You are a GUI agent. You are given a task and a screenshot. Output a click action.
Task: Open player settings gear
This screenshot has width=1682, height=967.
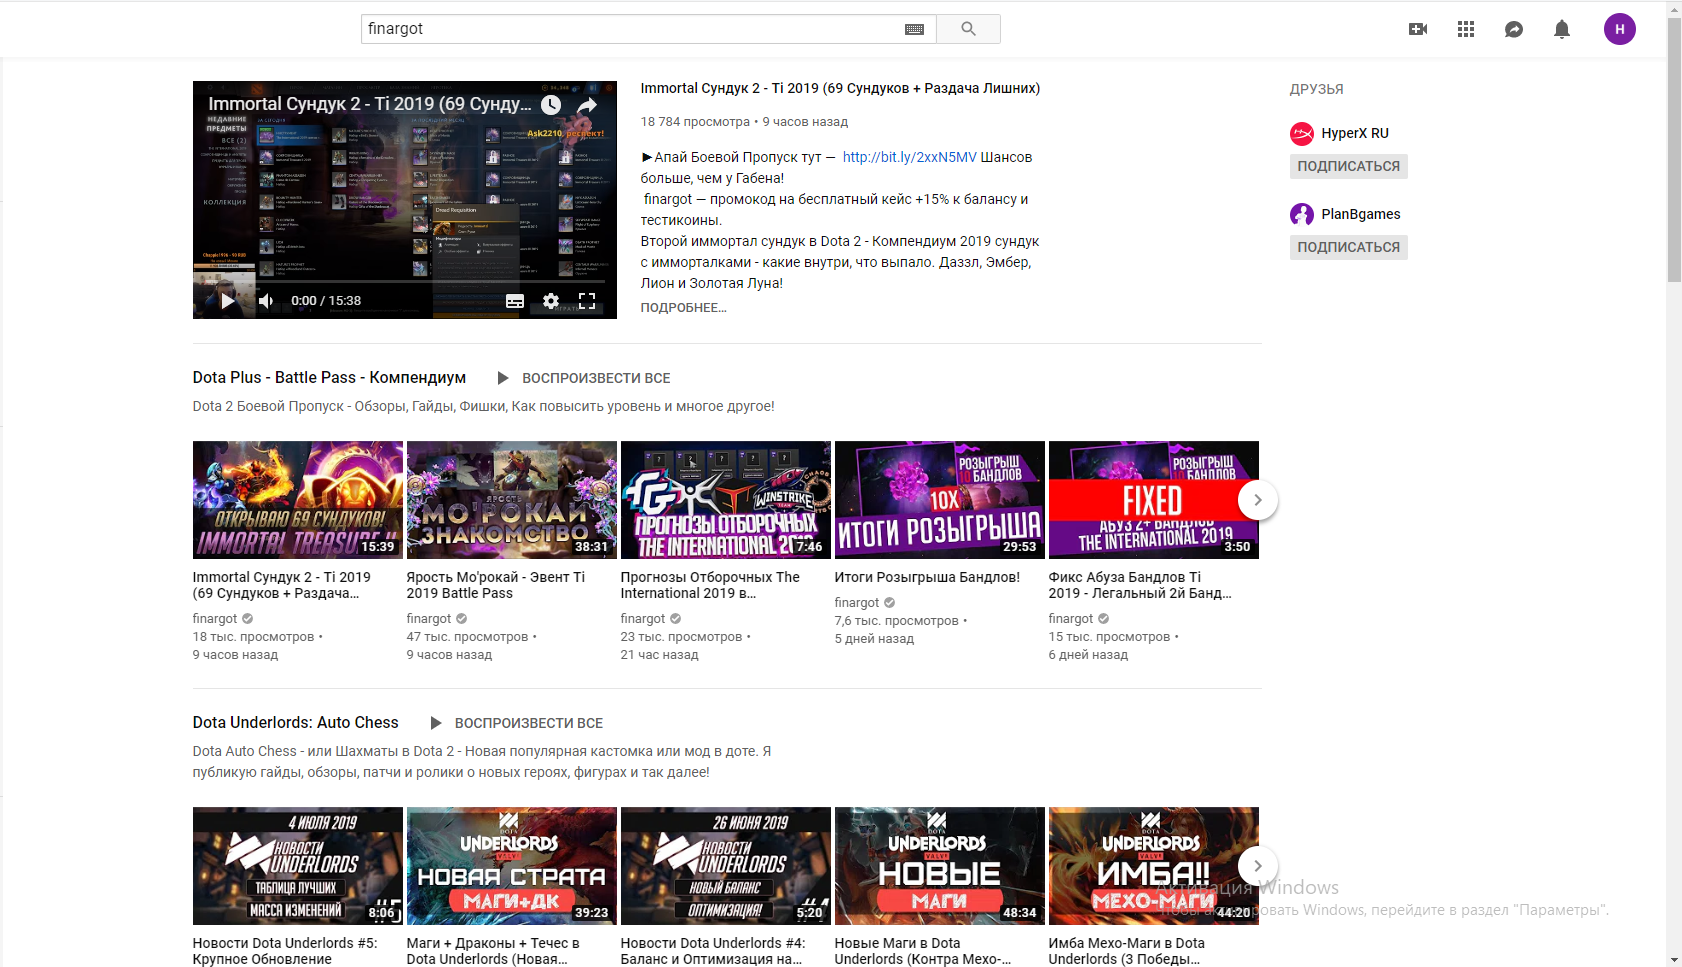551,300
